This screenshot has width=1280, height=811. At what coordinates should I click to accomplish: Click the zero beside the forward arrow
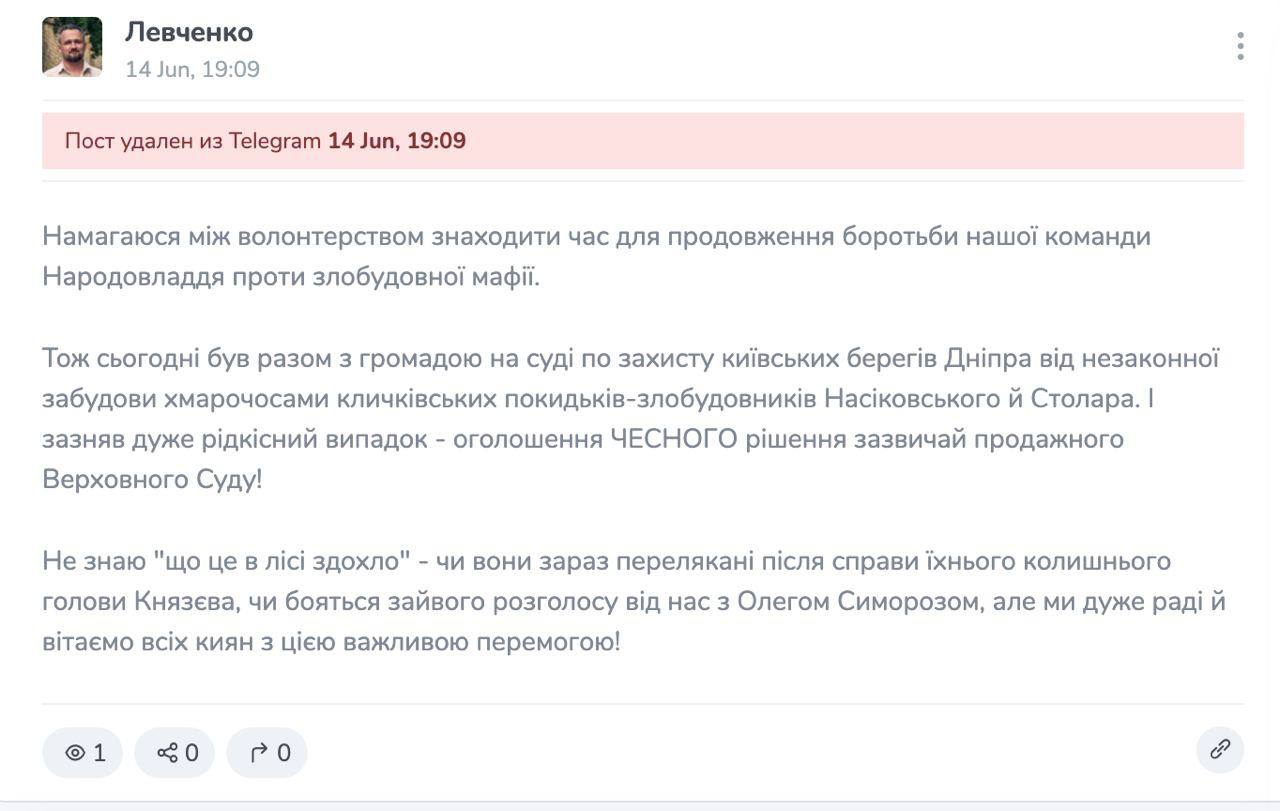pyautogui.click(x=284, y=753)
